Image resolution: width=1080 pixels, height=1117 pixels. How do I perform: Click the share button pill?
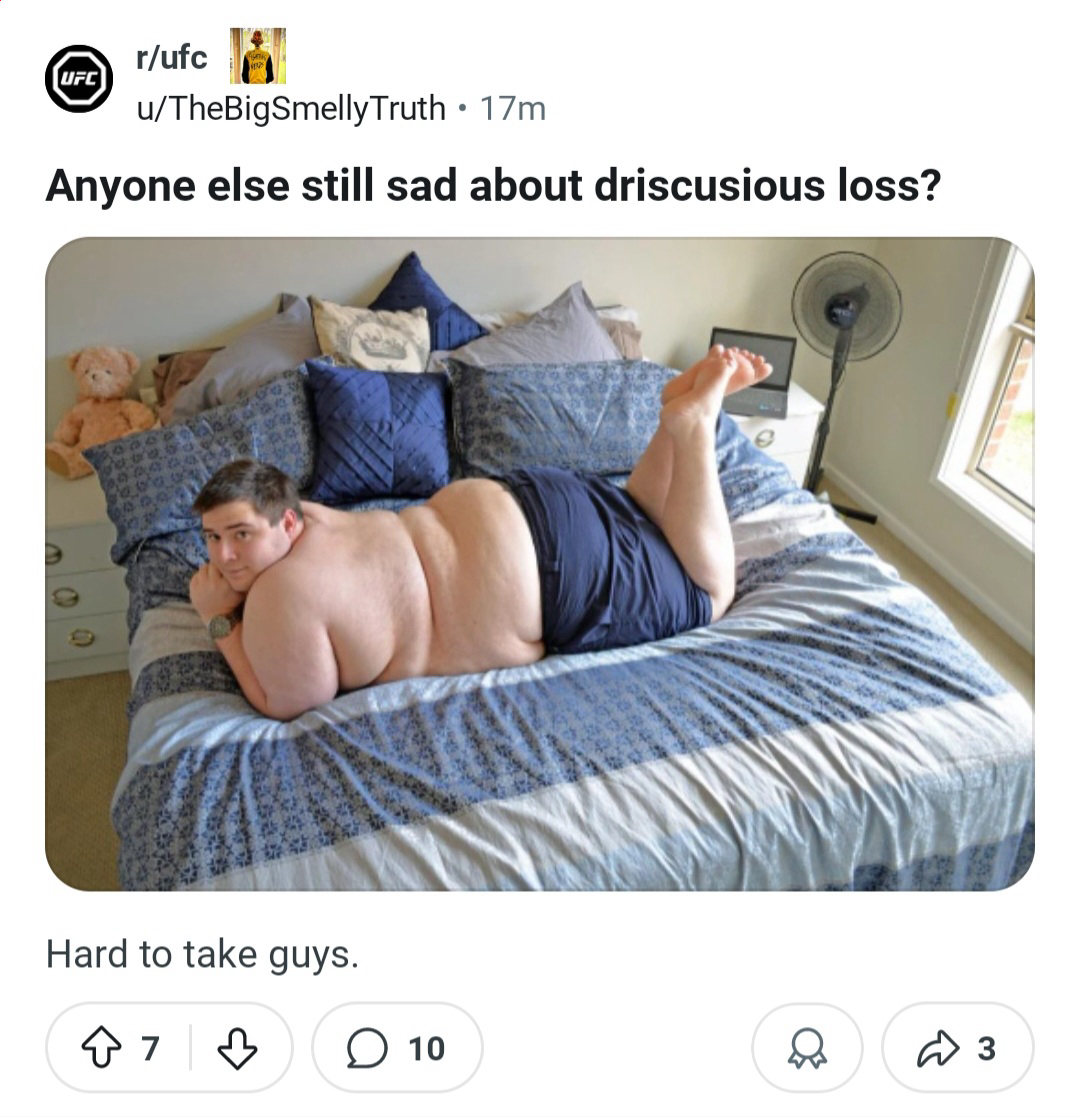(957, 1048)
